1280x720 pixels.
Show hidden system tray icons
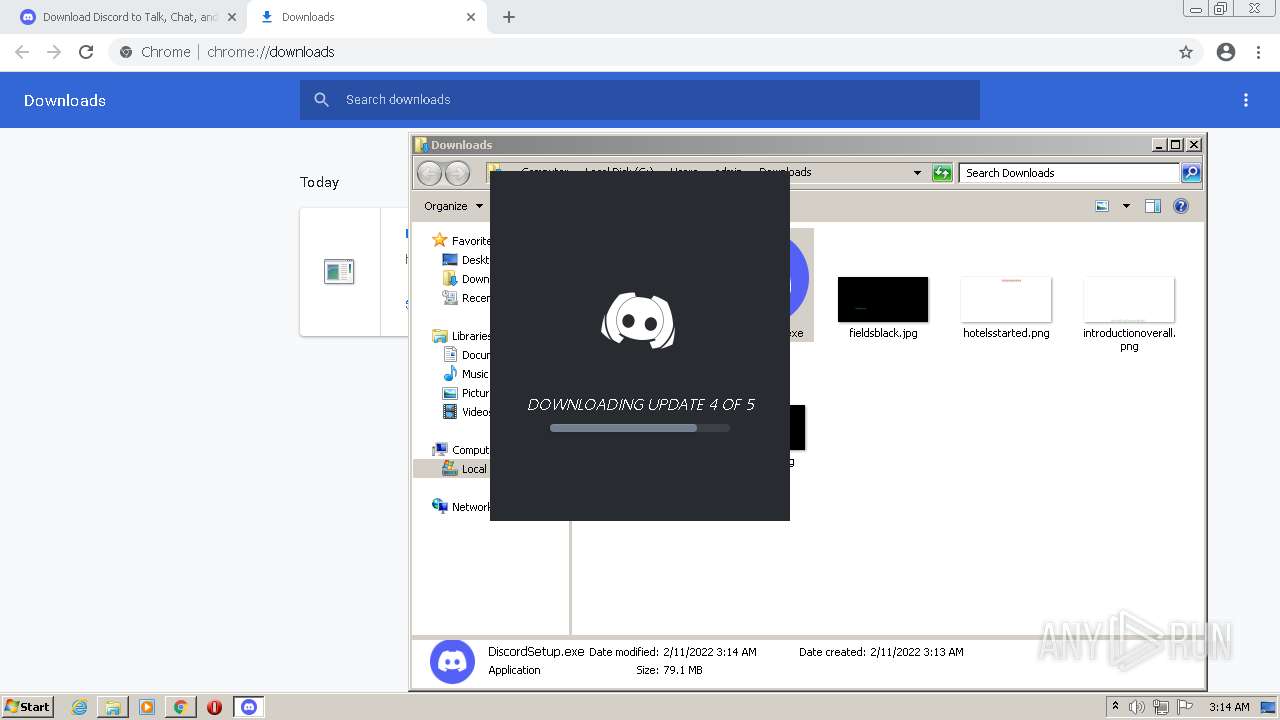(x=1115, y=707)
